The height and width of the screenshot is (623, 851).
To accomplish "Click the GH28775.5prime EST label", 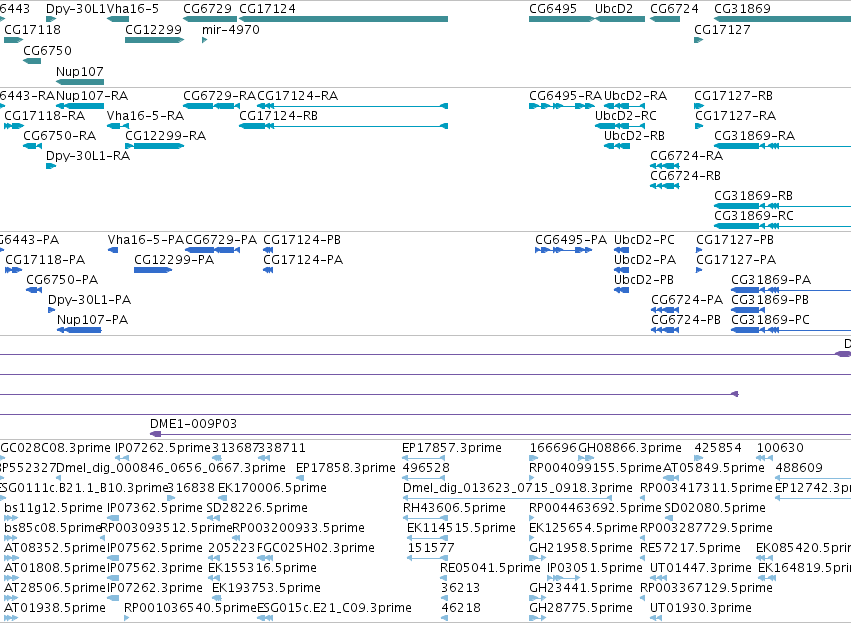I will [581, 608].
